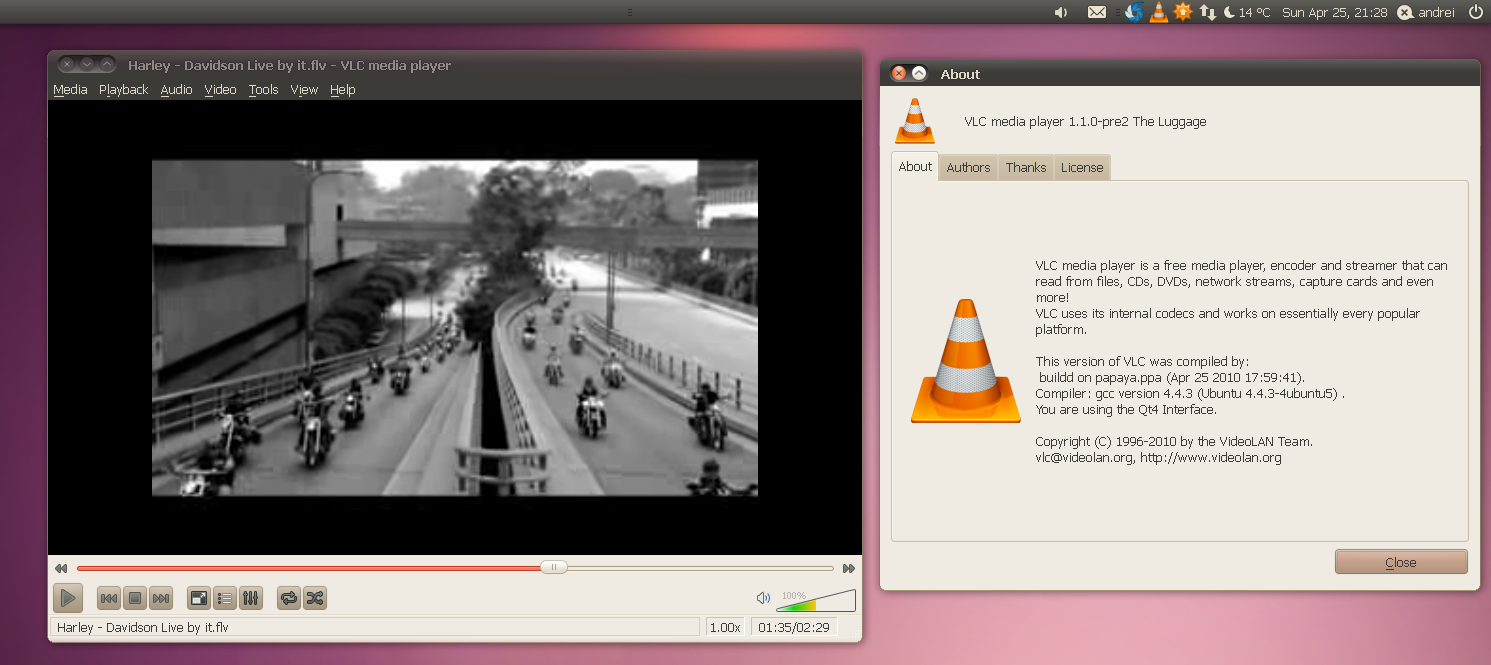Click the vlc@videolan.org contact line

click(x=1158, y=458)
